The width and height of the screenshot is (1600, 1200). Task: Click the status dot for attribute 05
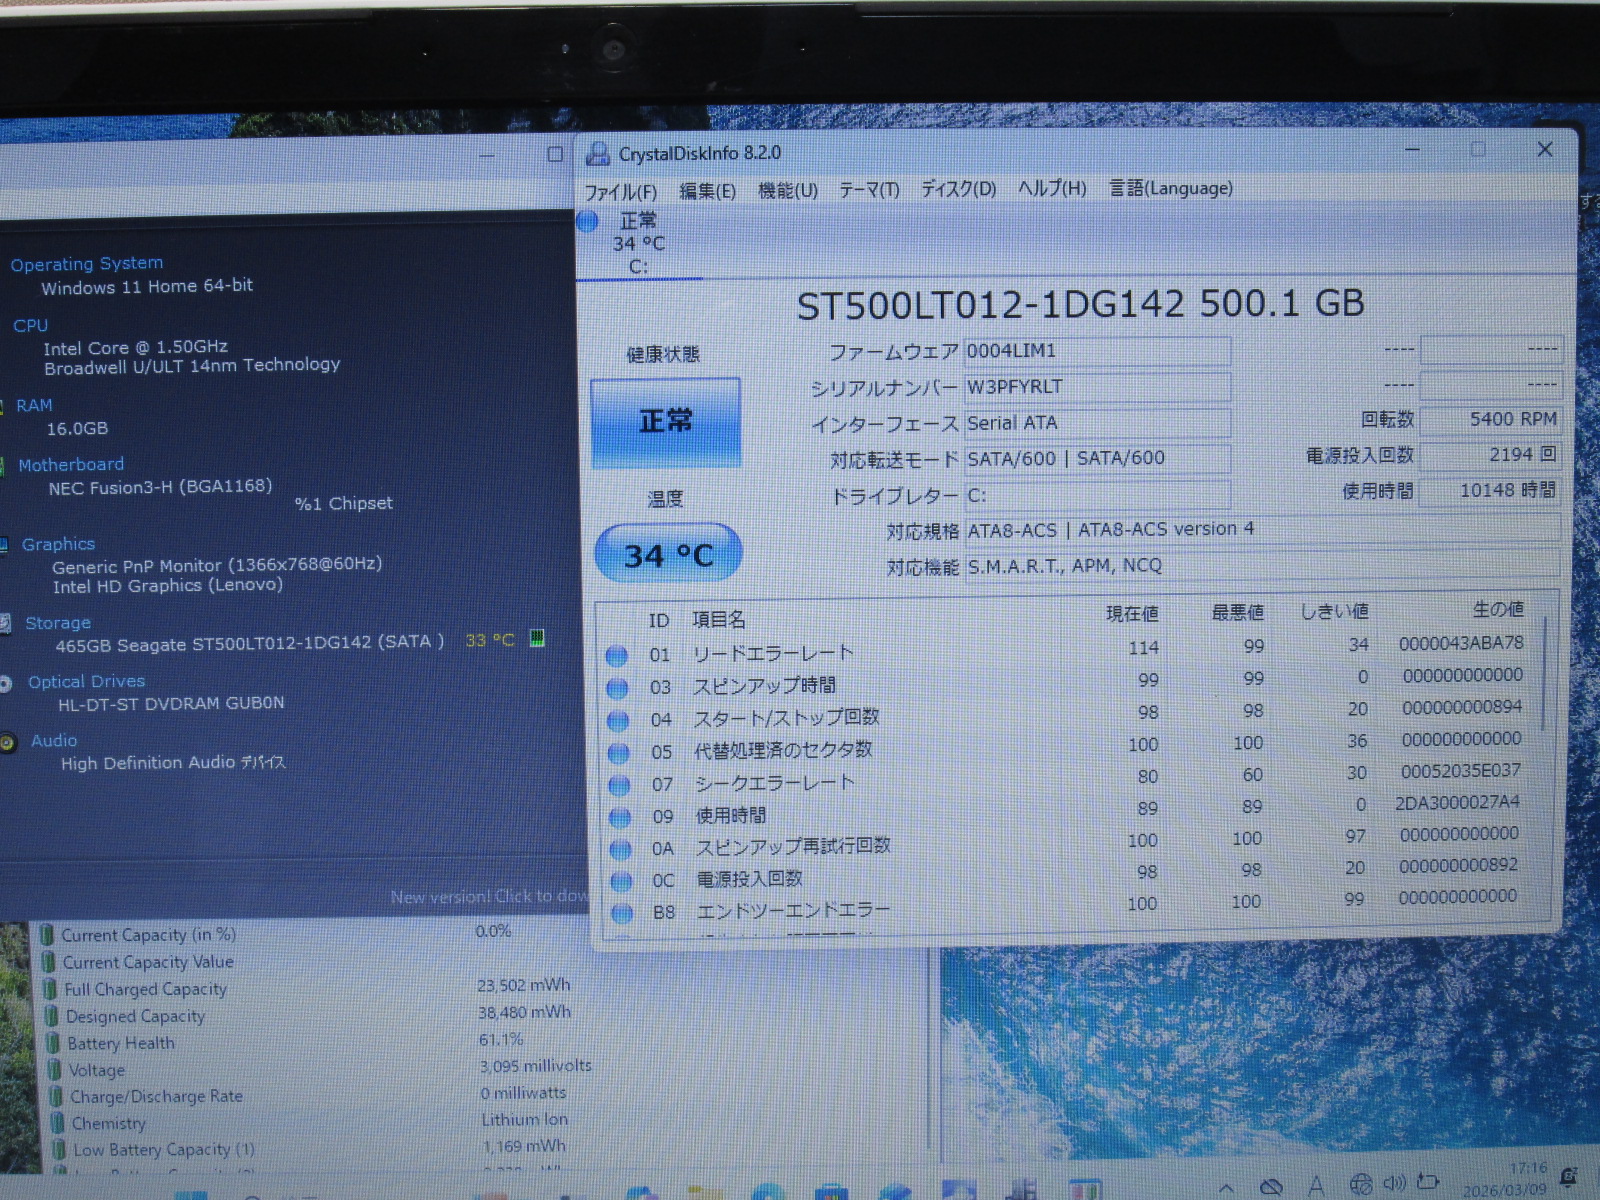(x=619, y=752)
